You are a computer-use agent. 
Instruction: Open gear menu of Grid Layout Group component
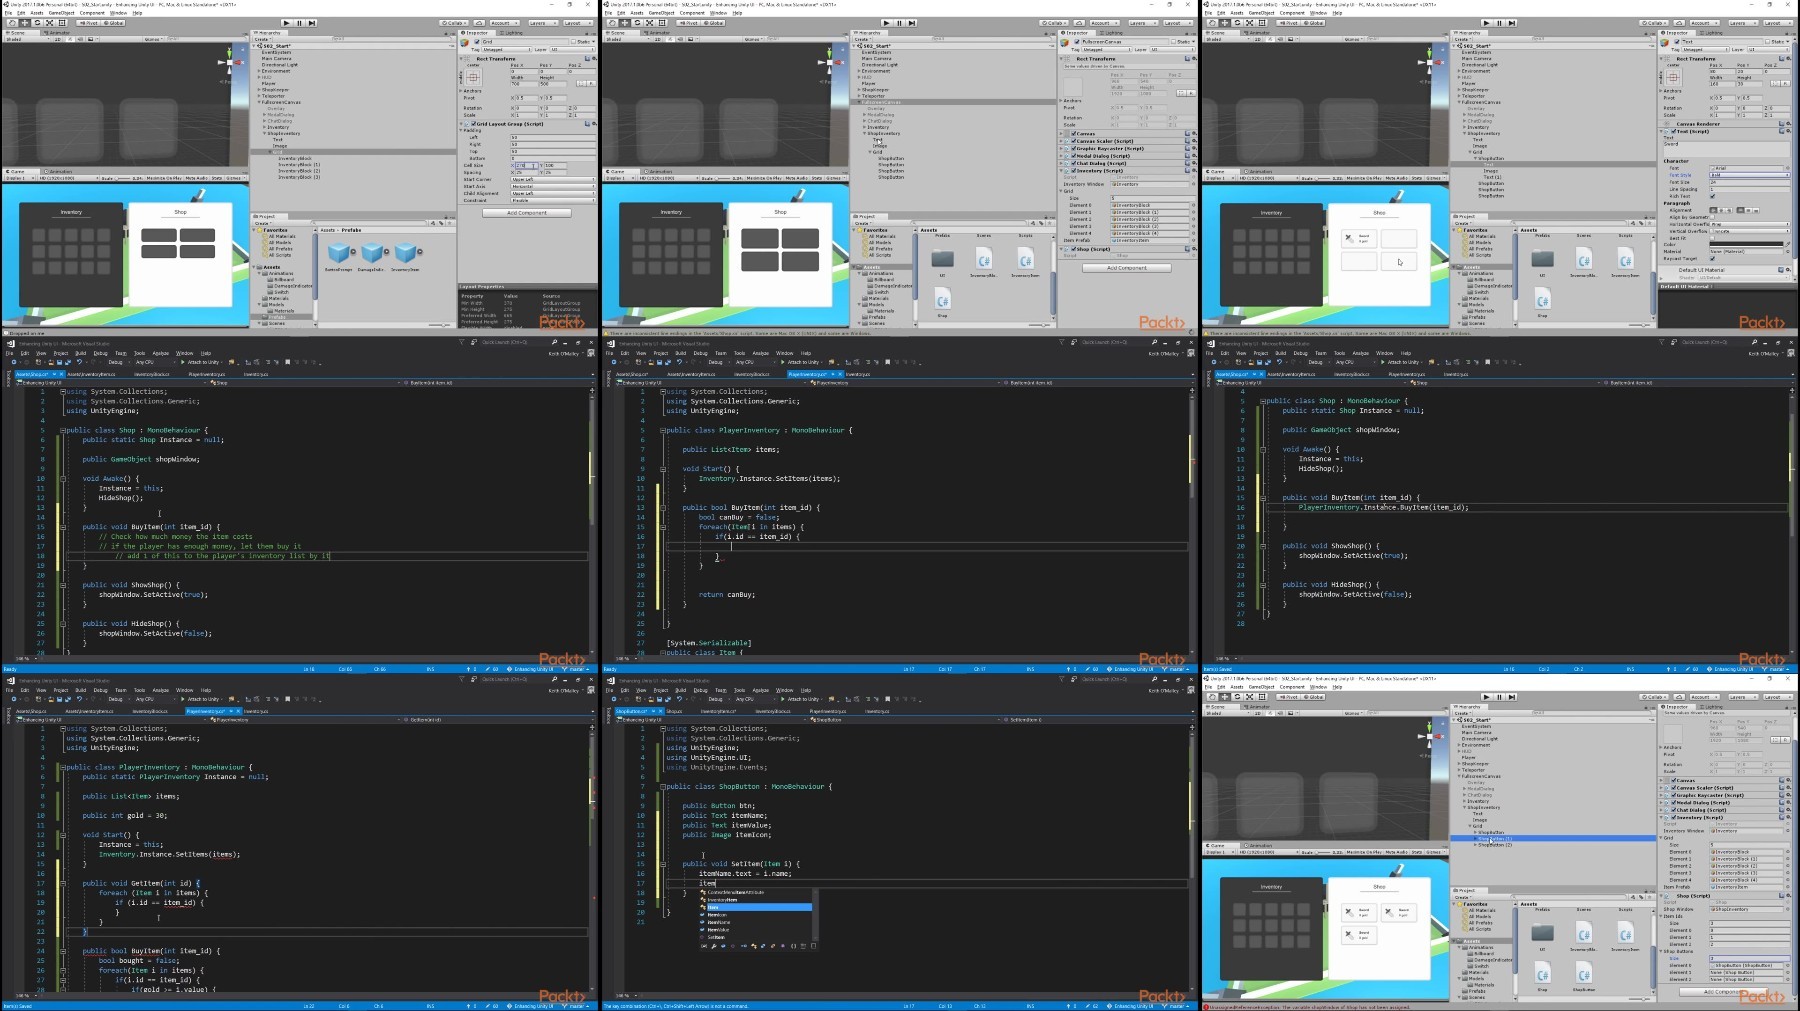(594, 124)
